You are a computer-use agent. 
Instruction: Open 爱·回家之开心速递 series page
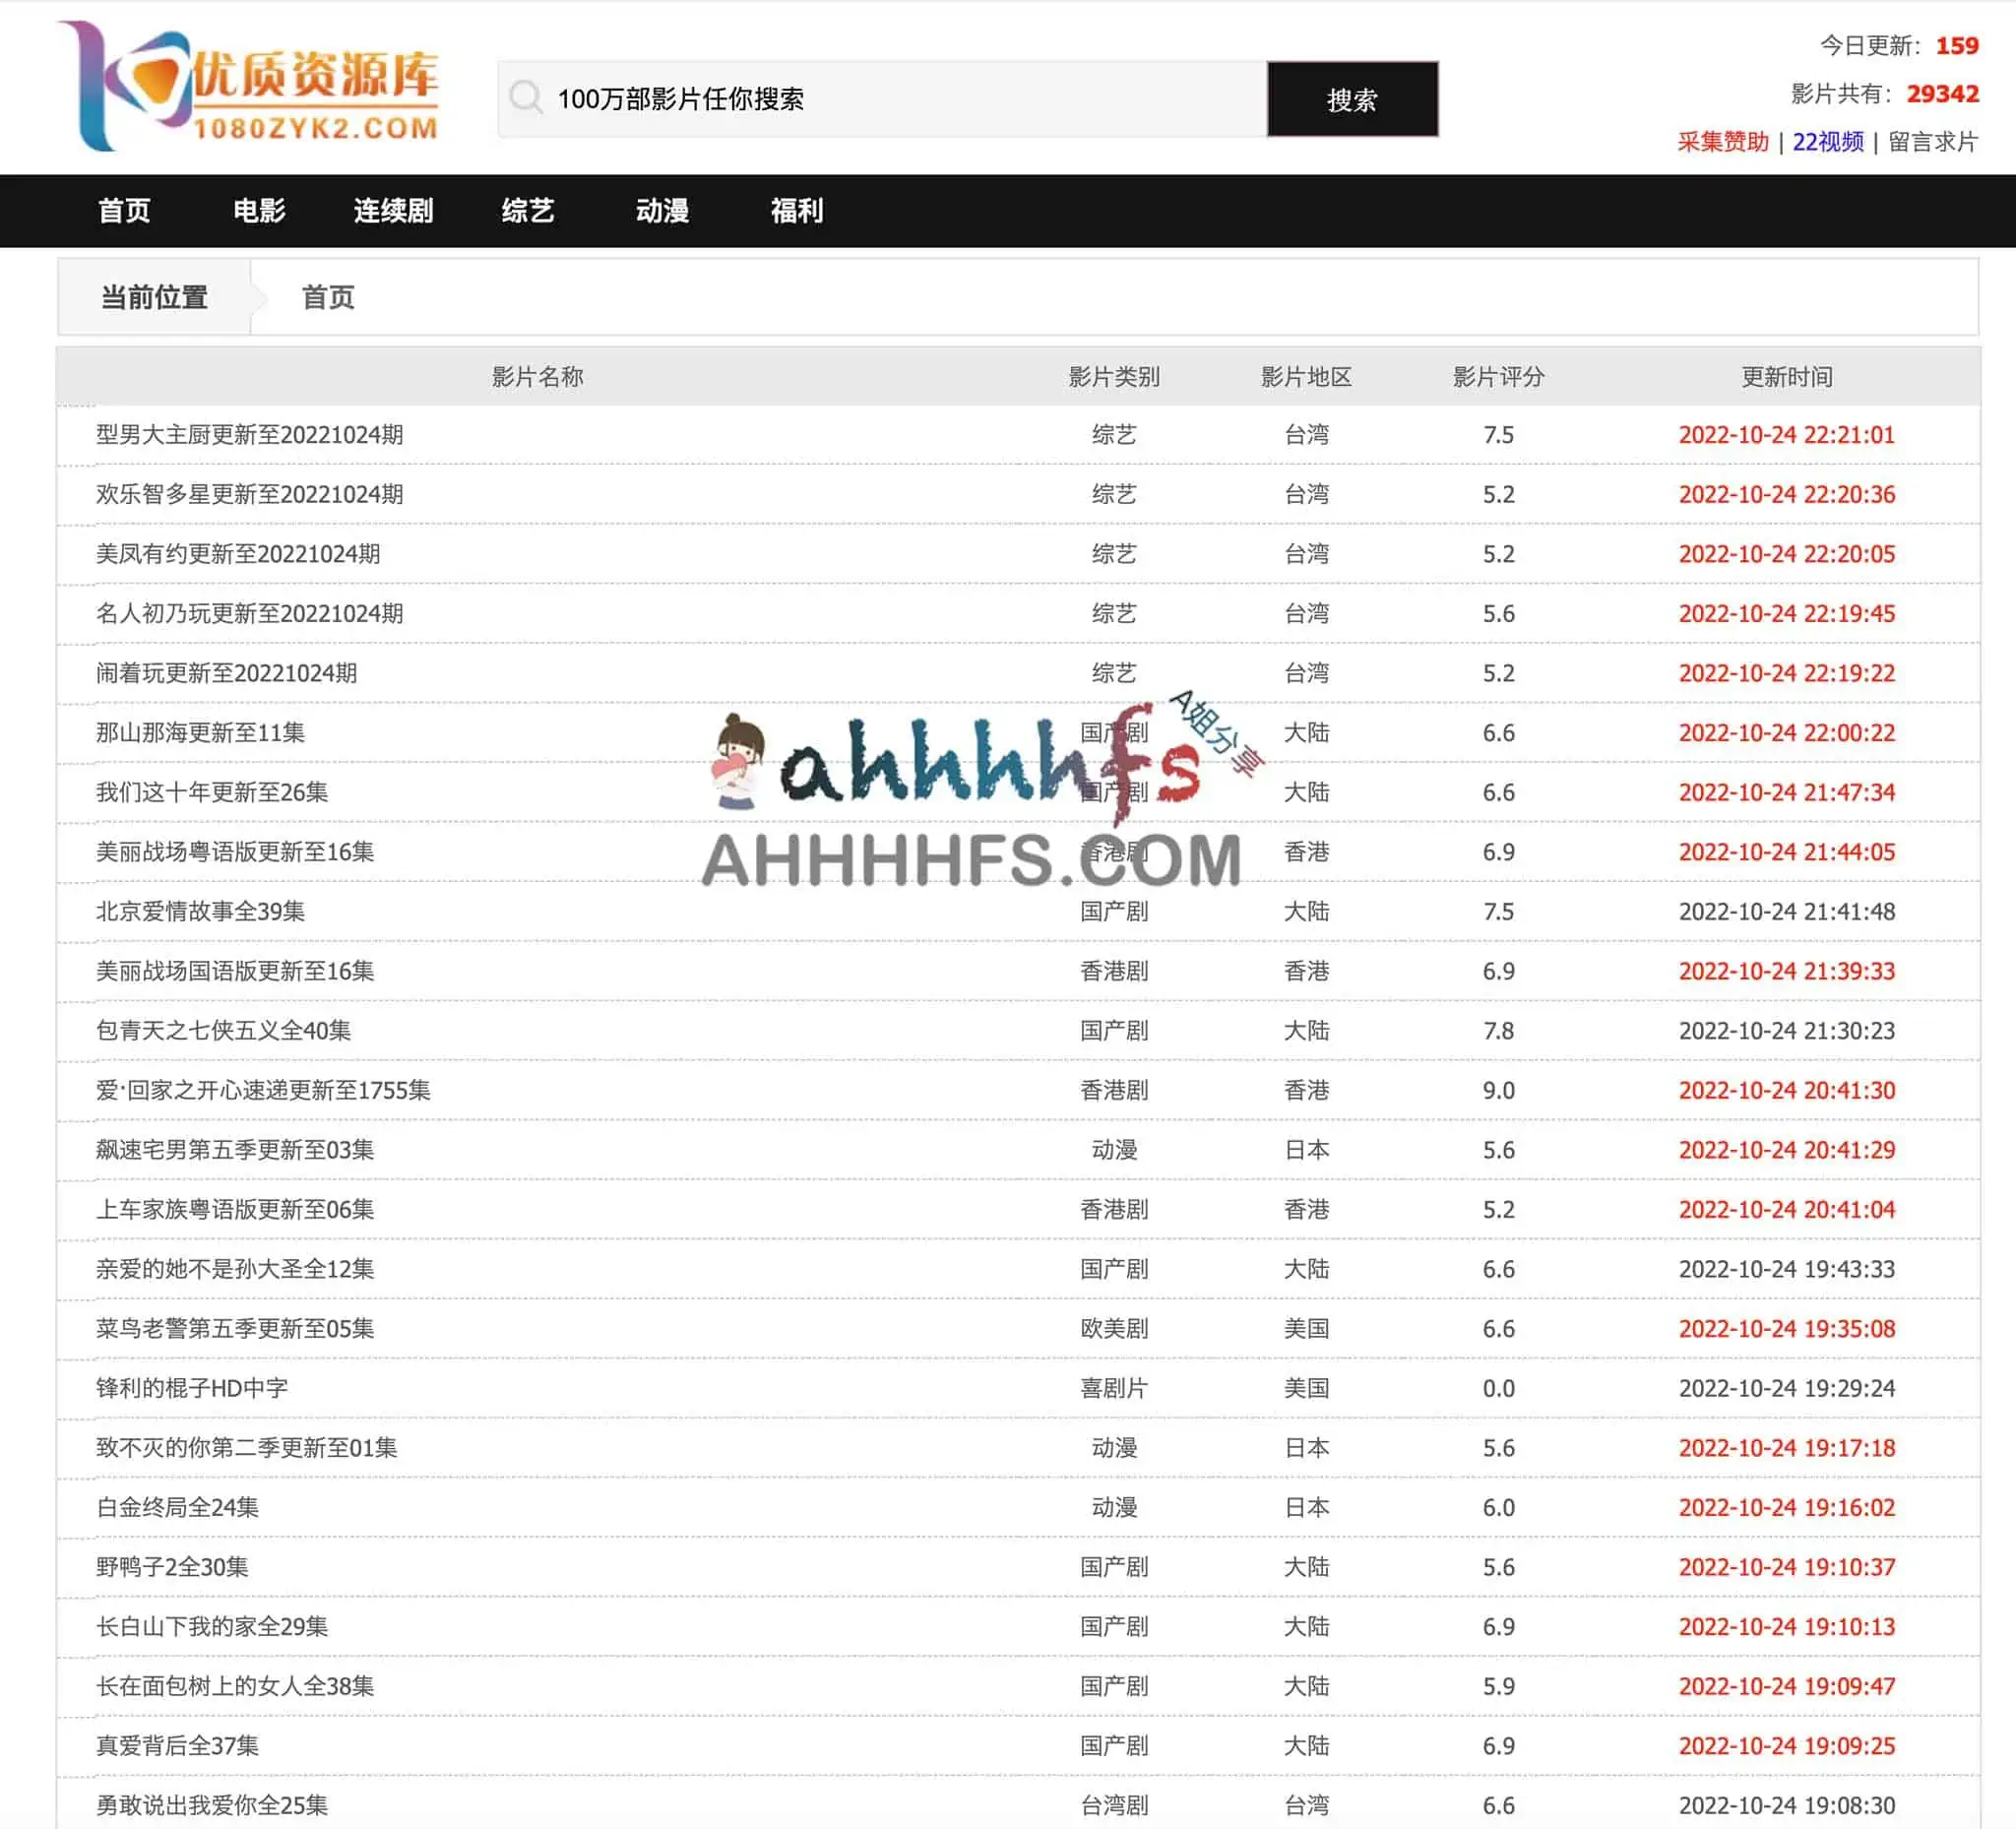266,1091
